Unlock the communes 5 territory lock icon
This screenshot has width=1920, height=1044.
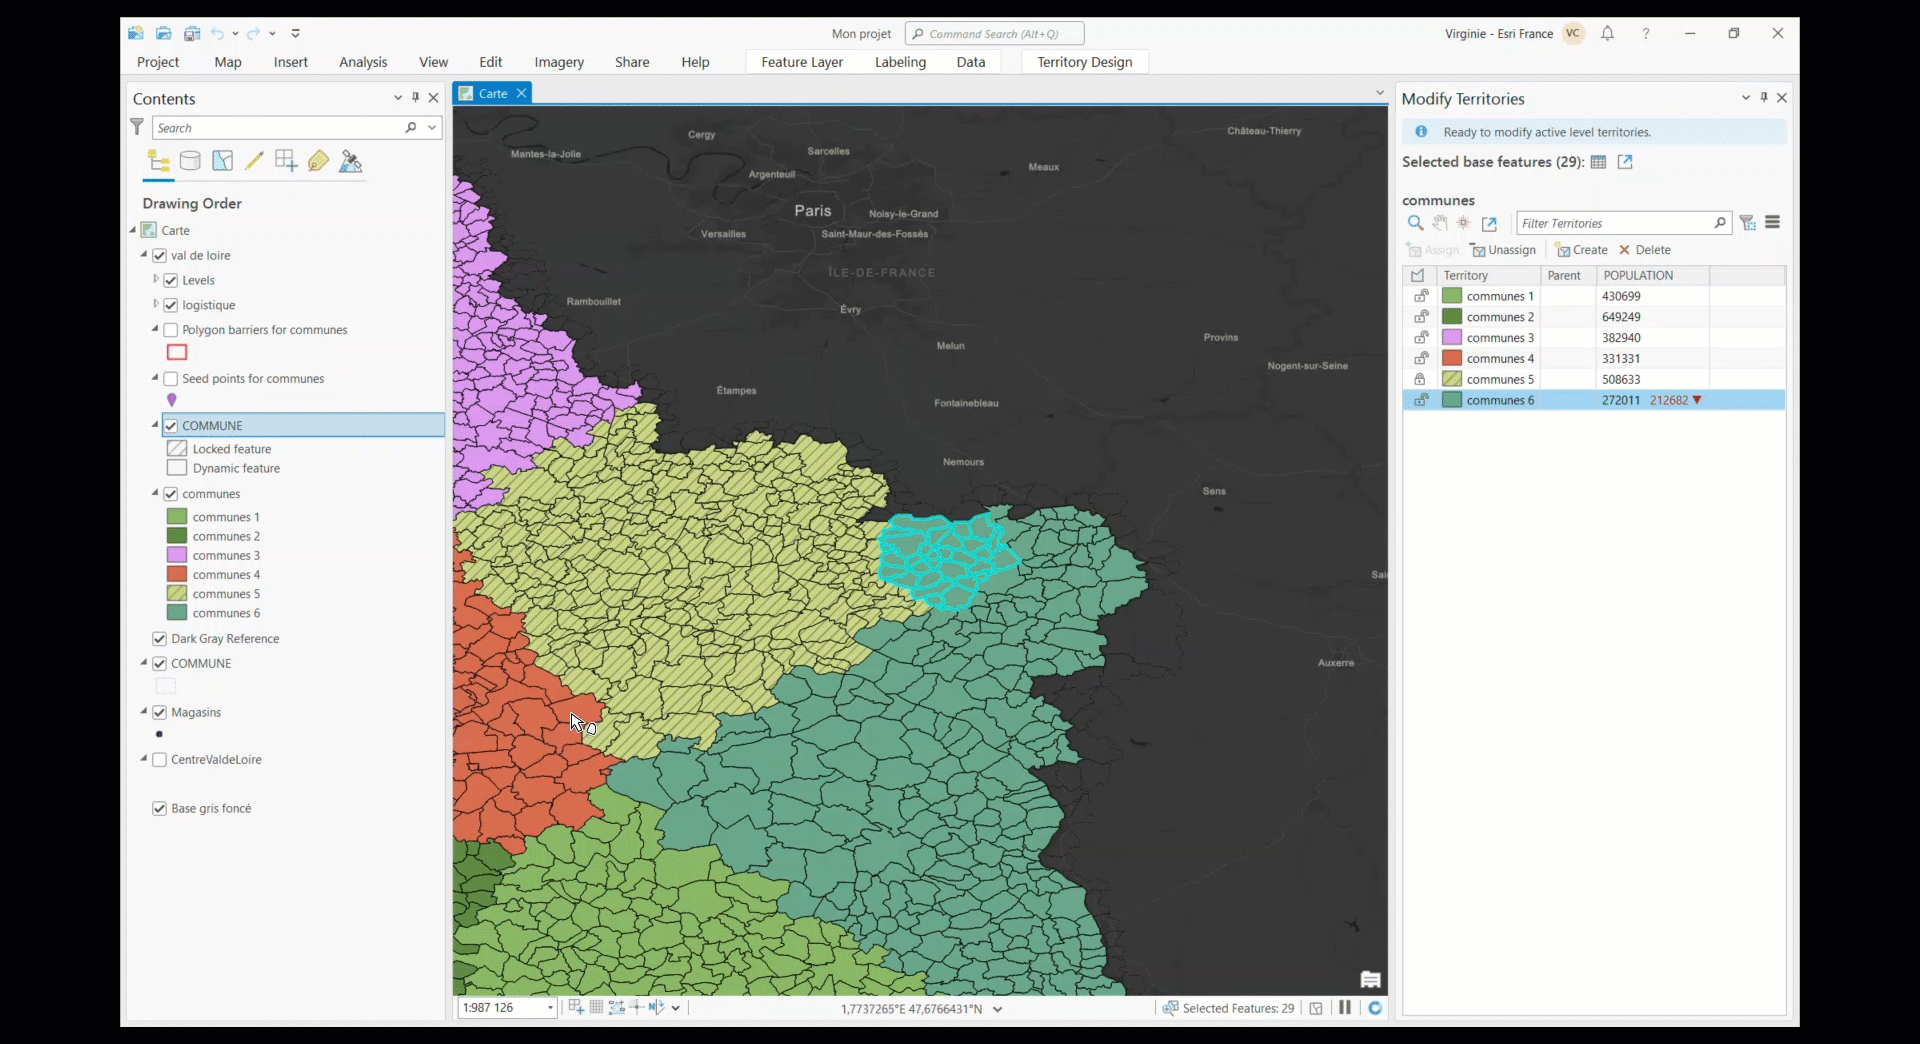click(x=1420, y=379)
